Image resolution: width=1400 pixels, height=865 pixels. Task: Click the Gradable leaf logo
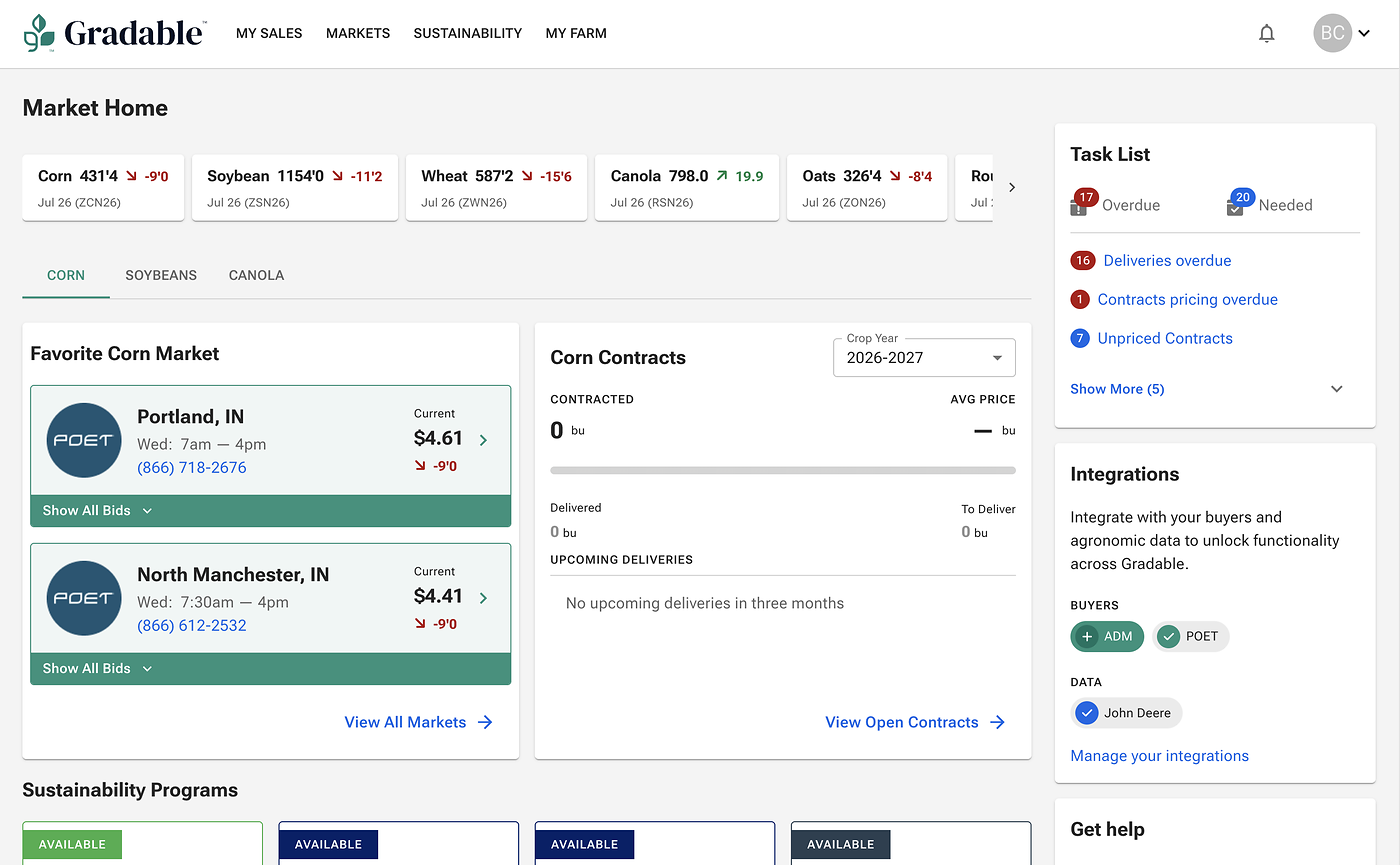coord(39,33)
